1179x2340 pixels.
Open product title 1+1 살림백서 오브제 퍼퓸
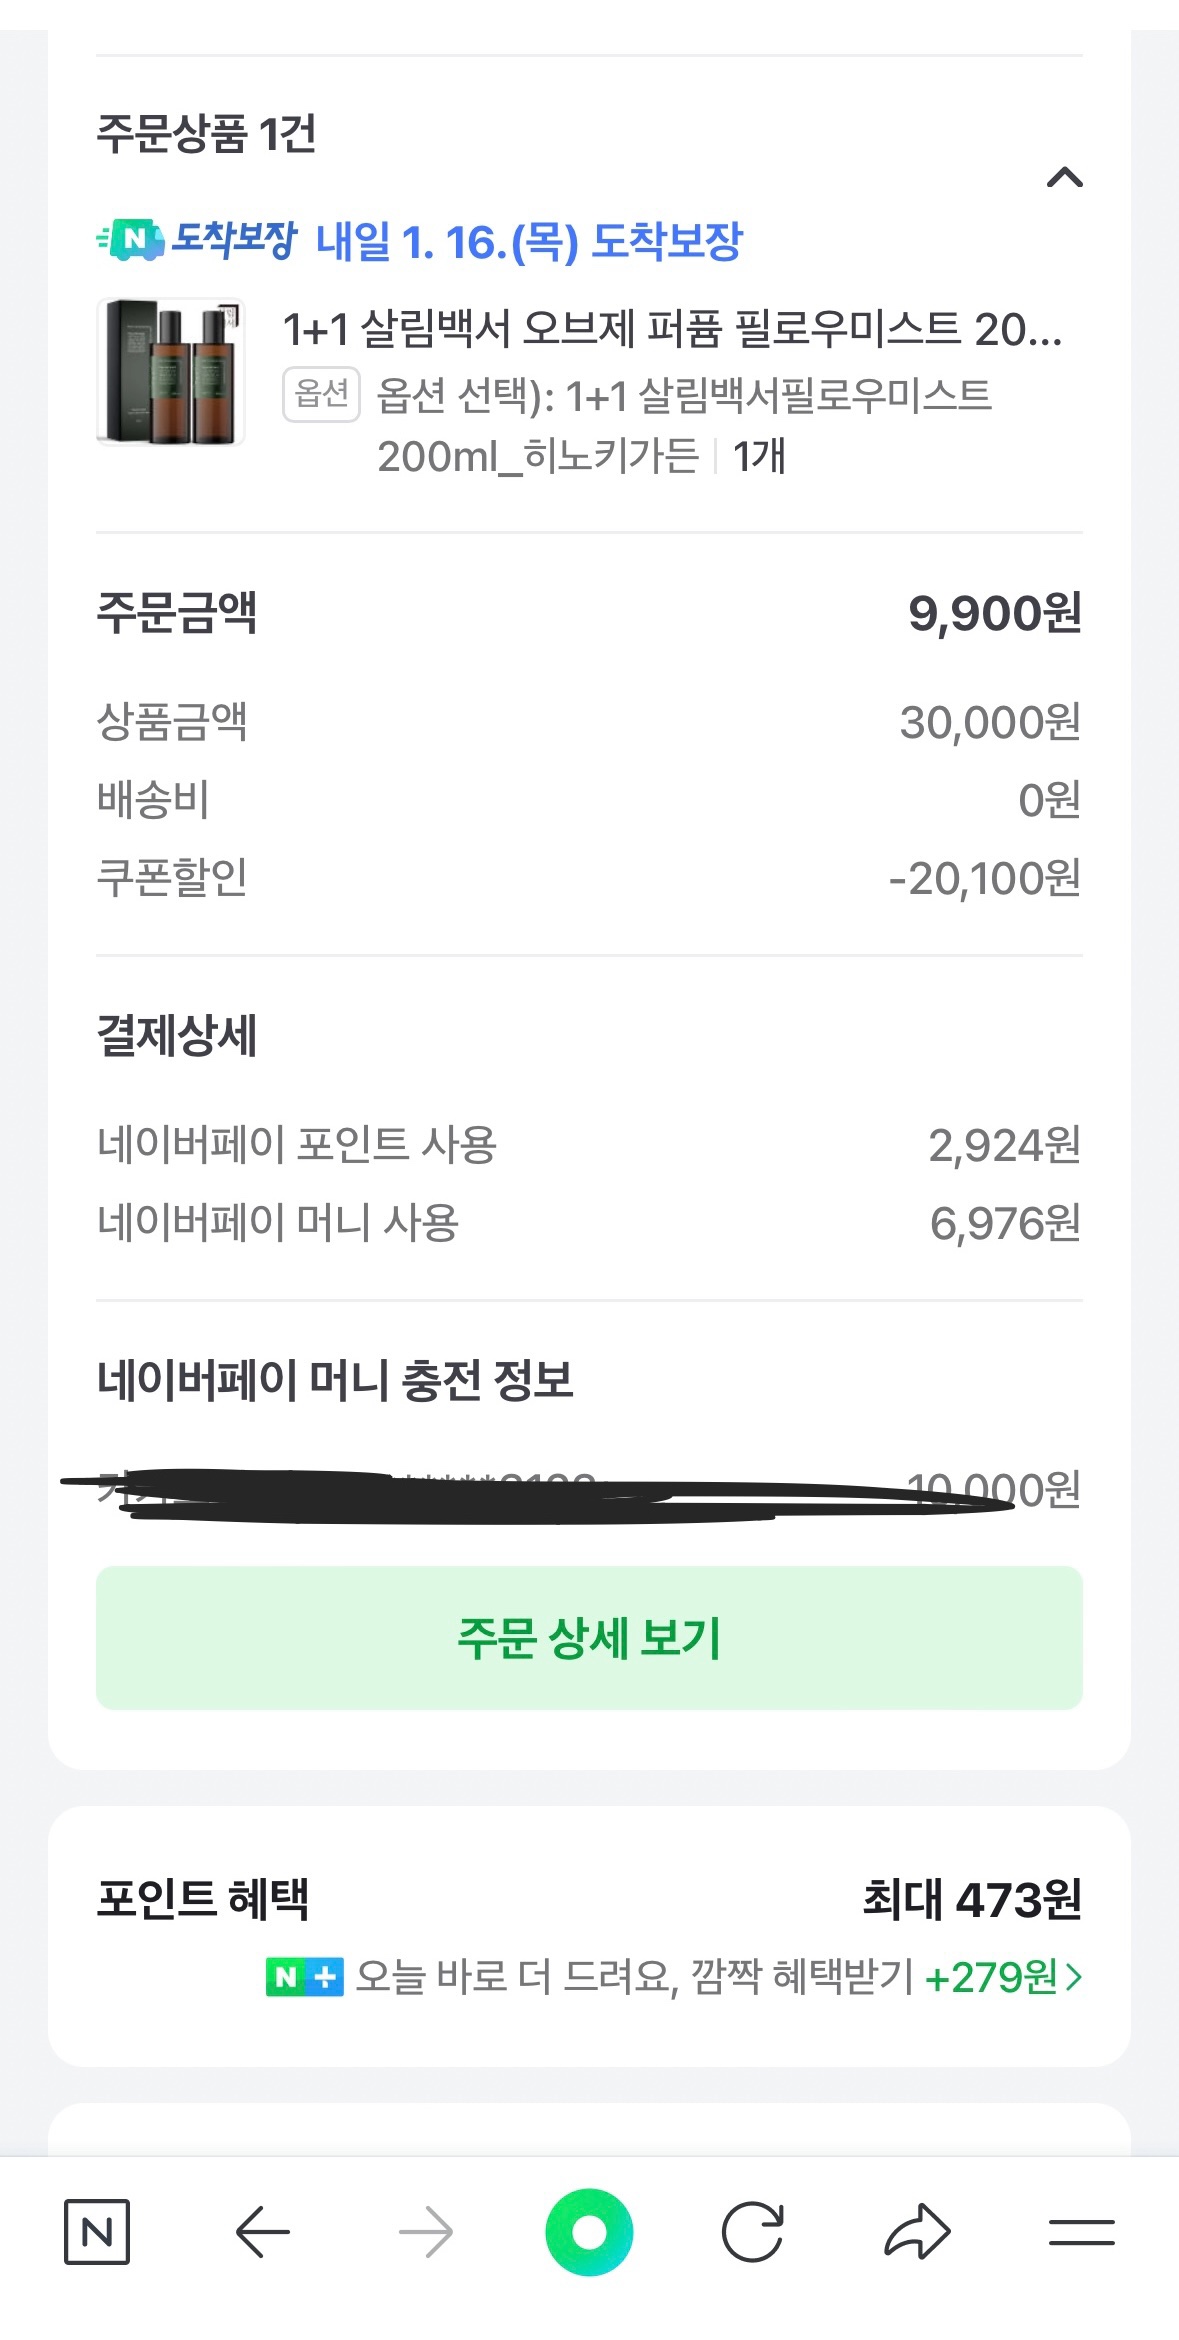click(672, 329)
